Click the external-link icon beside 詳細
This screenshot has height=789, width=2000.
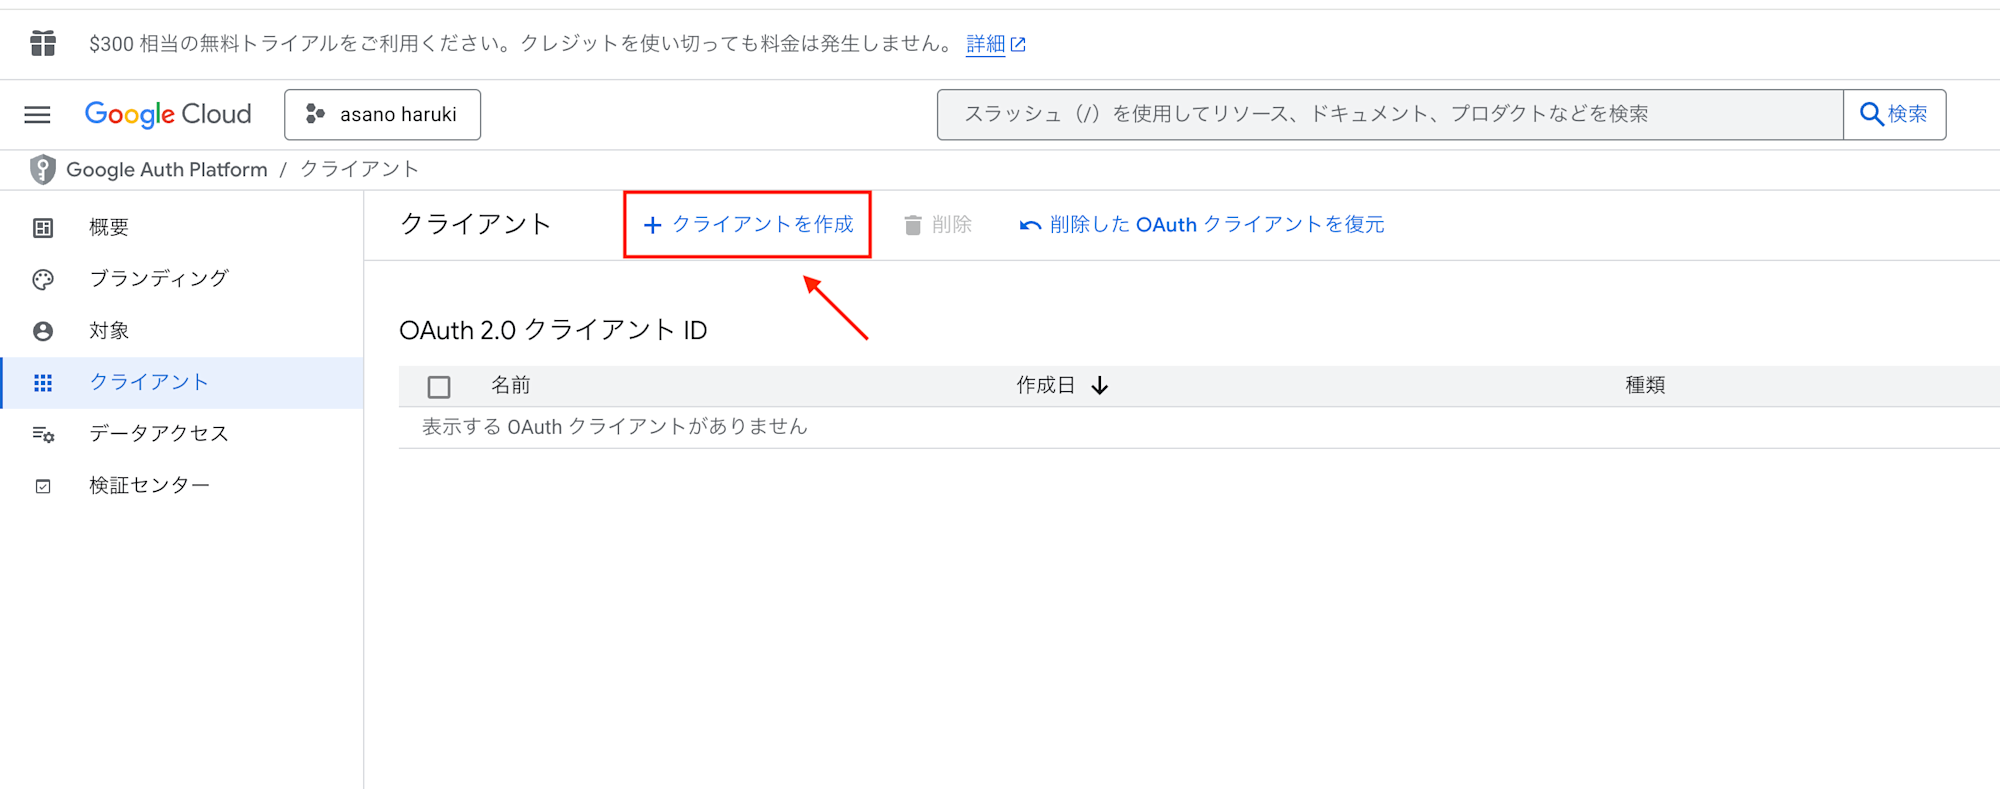pyautogui.click(x=1018, y=45)
